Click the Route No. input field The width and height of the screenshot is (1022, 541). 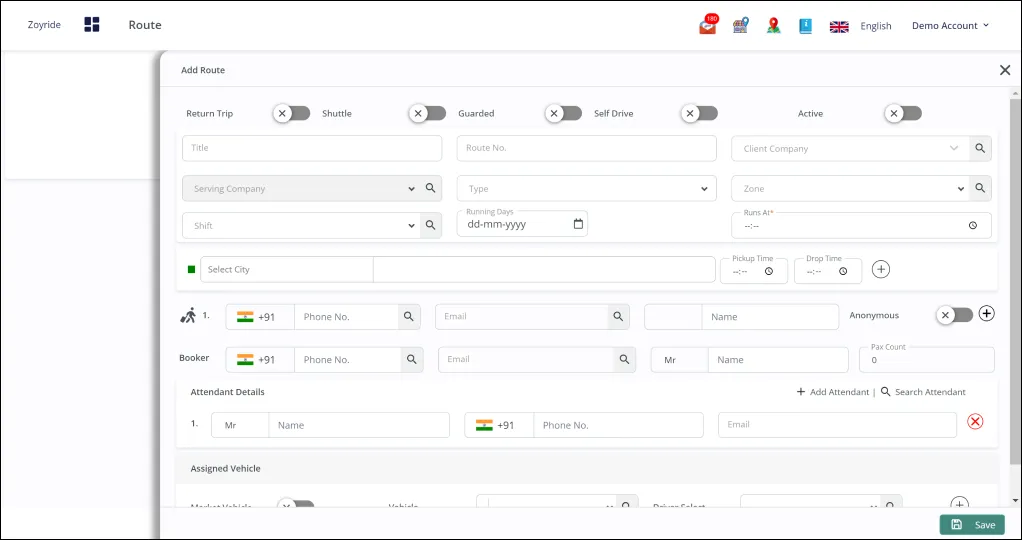point(587,148)
